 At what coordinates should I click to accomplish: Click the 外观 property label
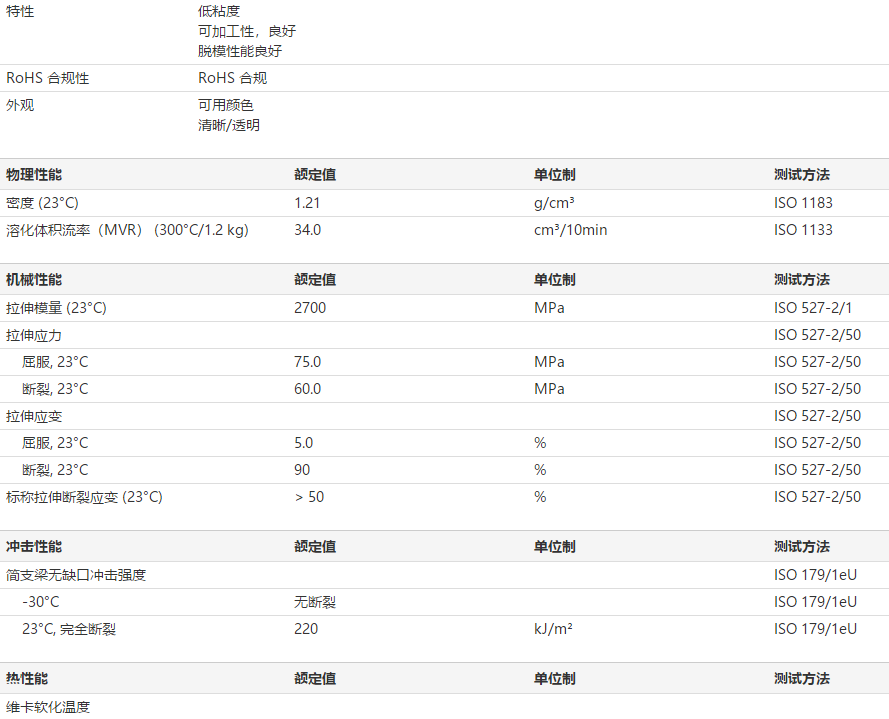click(19, 105)
